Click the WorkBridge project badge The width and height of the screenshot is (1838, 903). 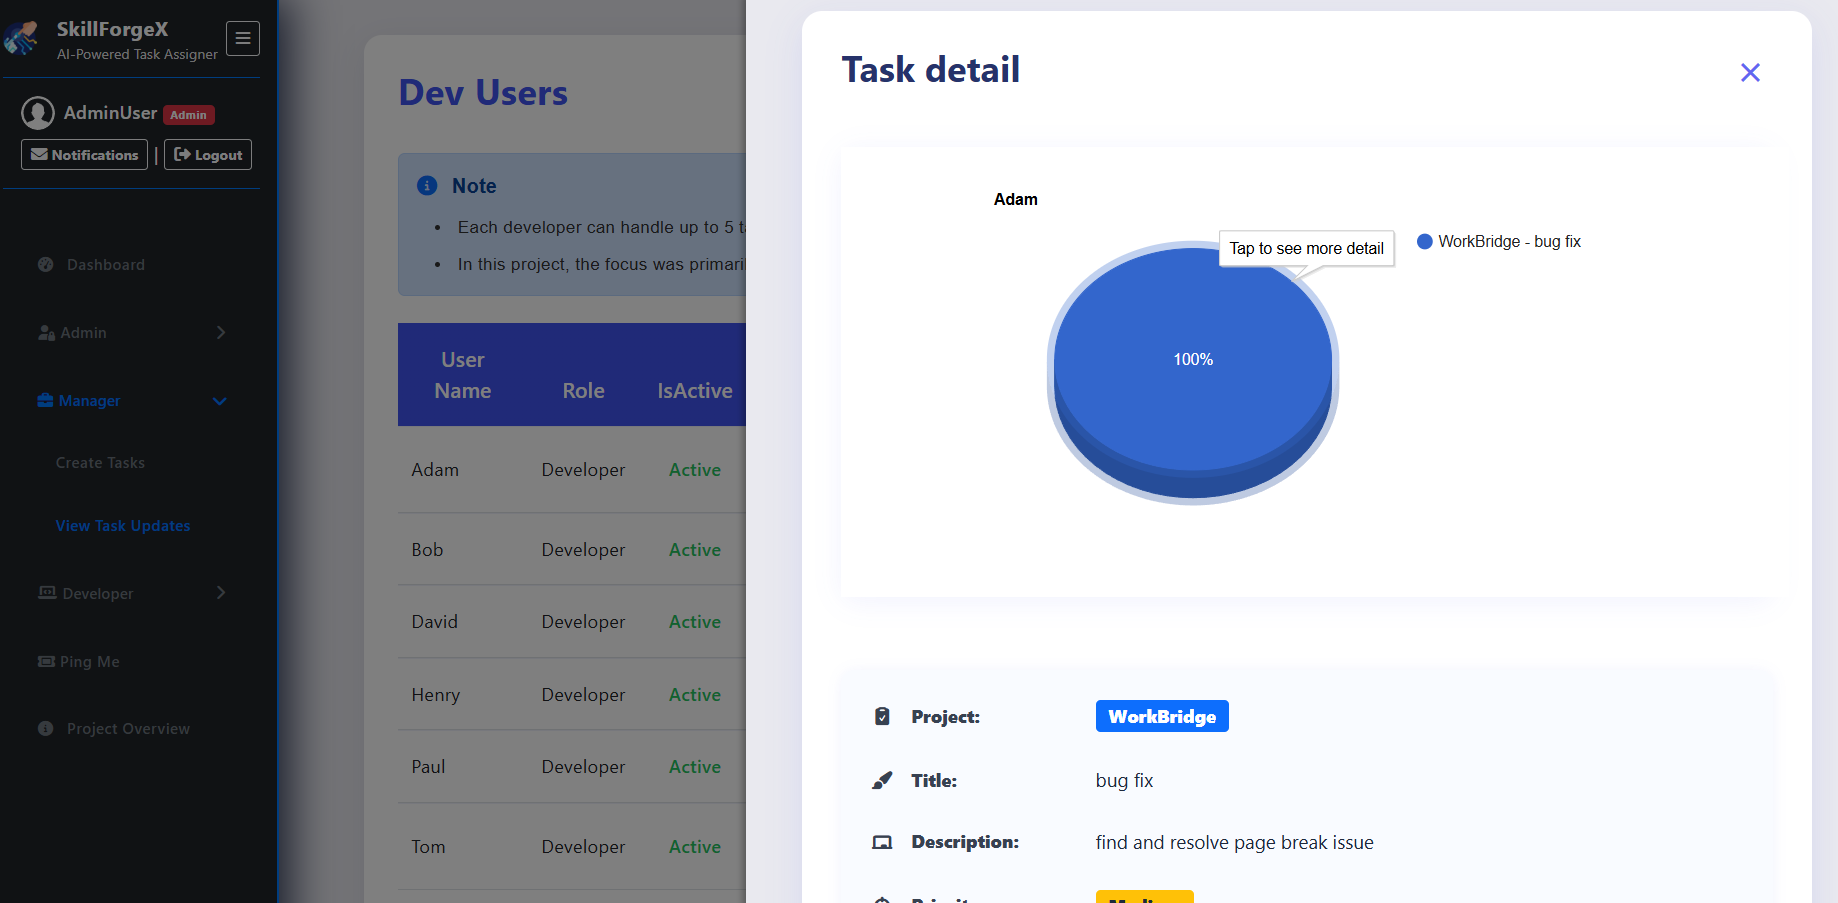[x=1161, y=716]
